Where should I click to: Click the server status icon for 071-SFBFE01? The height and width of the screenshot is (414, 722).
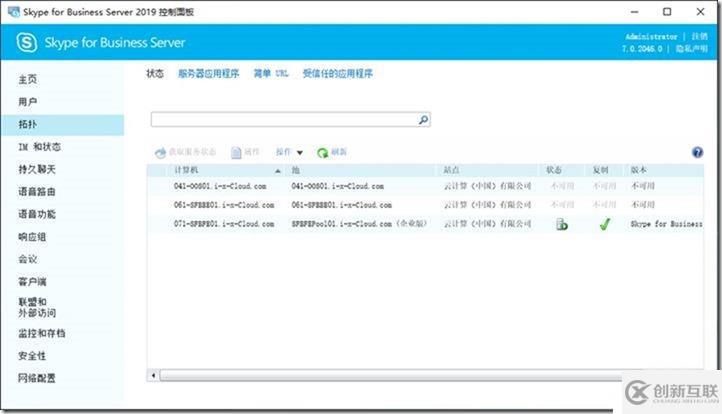click(562, 224)
